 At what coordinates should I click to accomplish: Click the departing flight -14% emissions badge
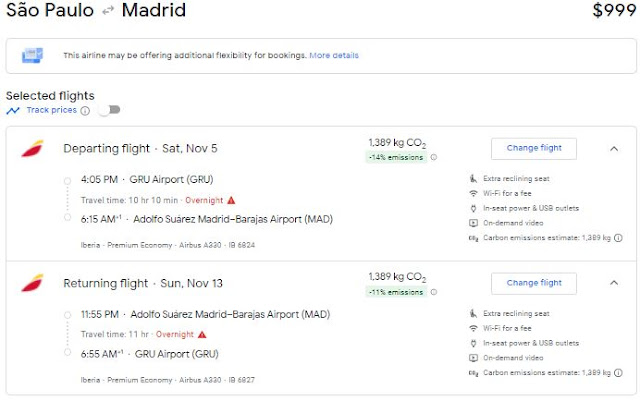(396, 157)
